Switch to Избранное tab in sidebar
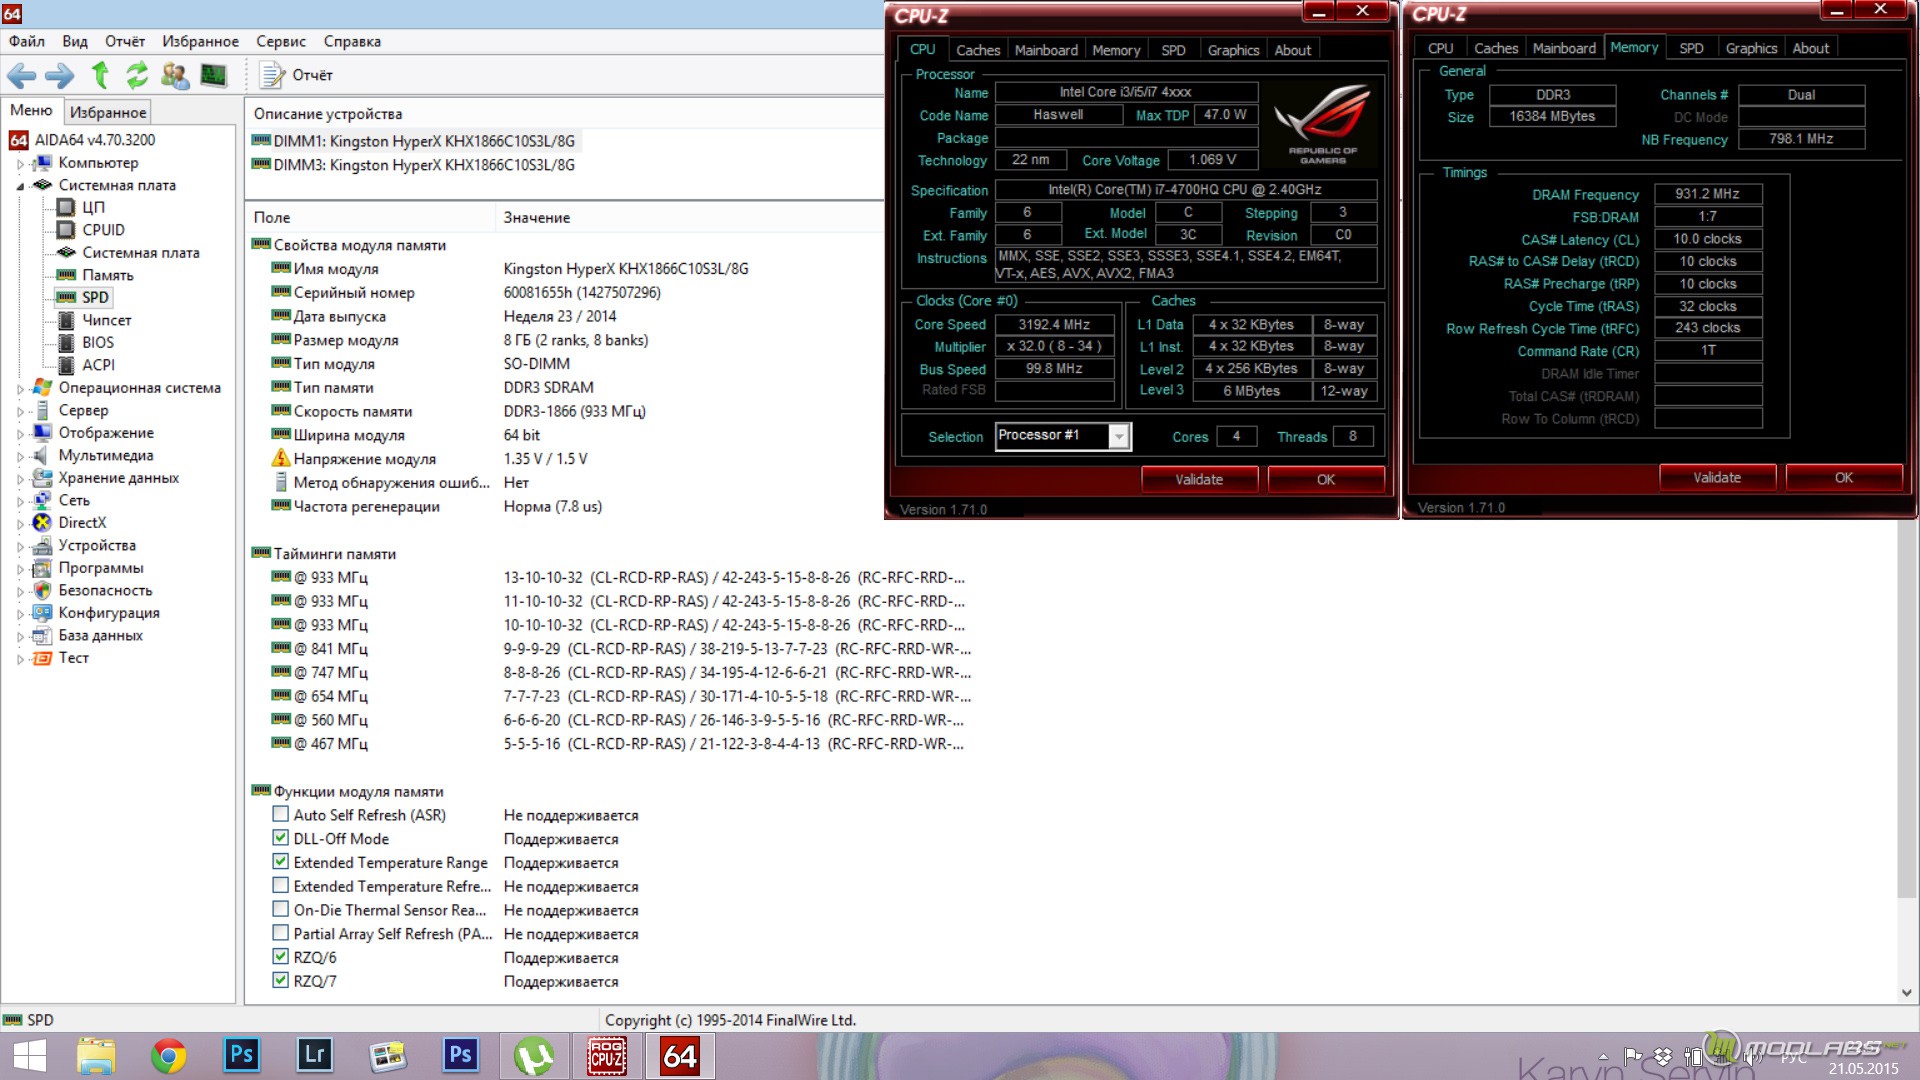The height and width of the screenshot is (1080, 1920). coord(108,112)
